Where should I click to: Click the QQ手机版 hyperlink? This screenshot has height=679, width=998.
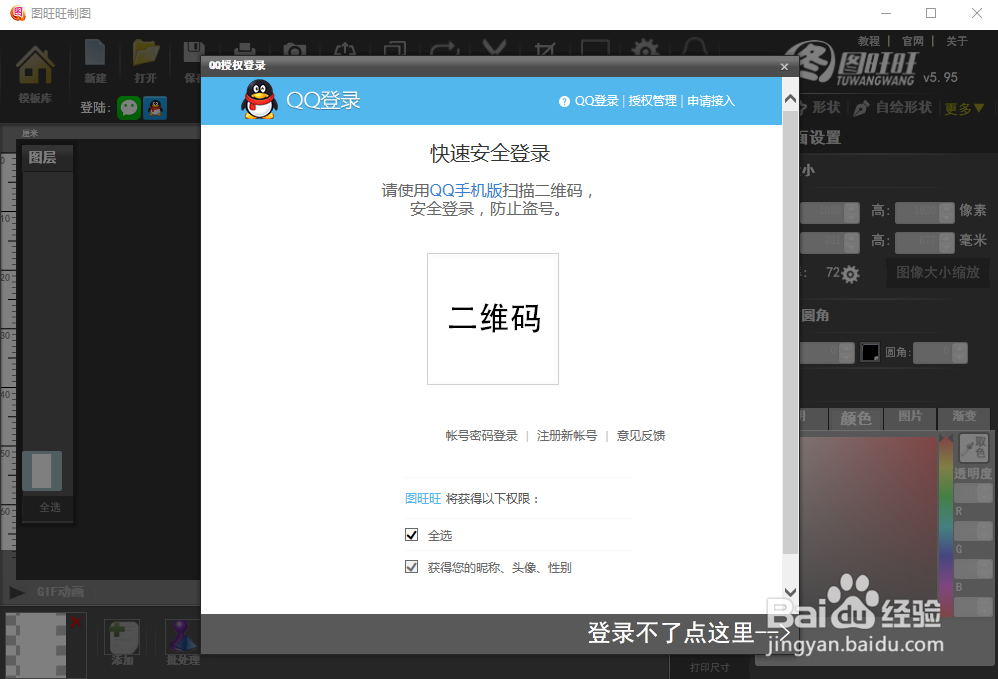tap(466, 190)
